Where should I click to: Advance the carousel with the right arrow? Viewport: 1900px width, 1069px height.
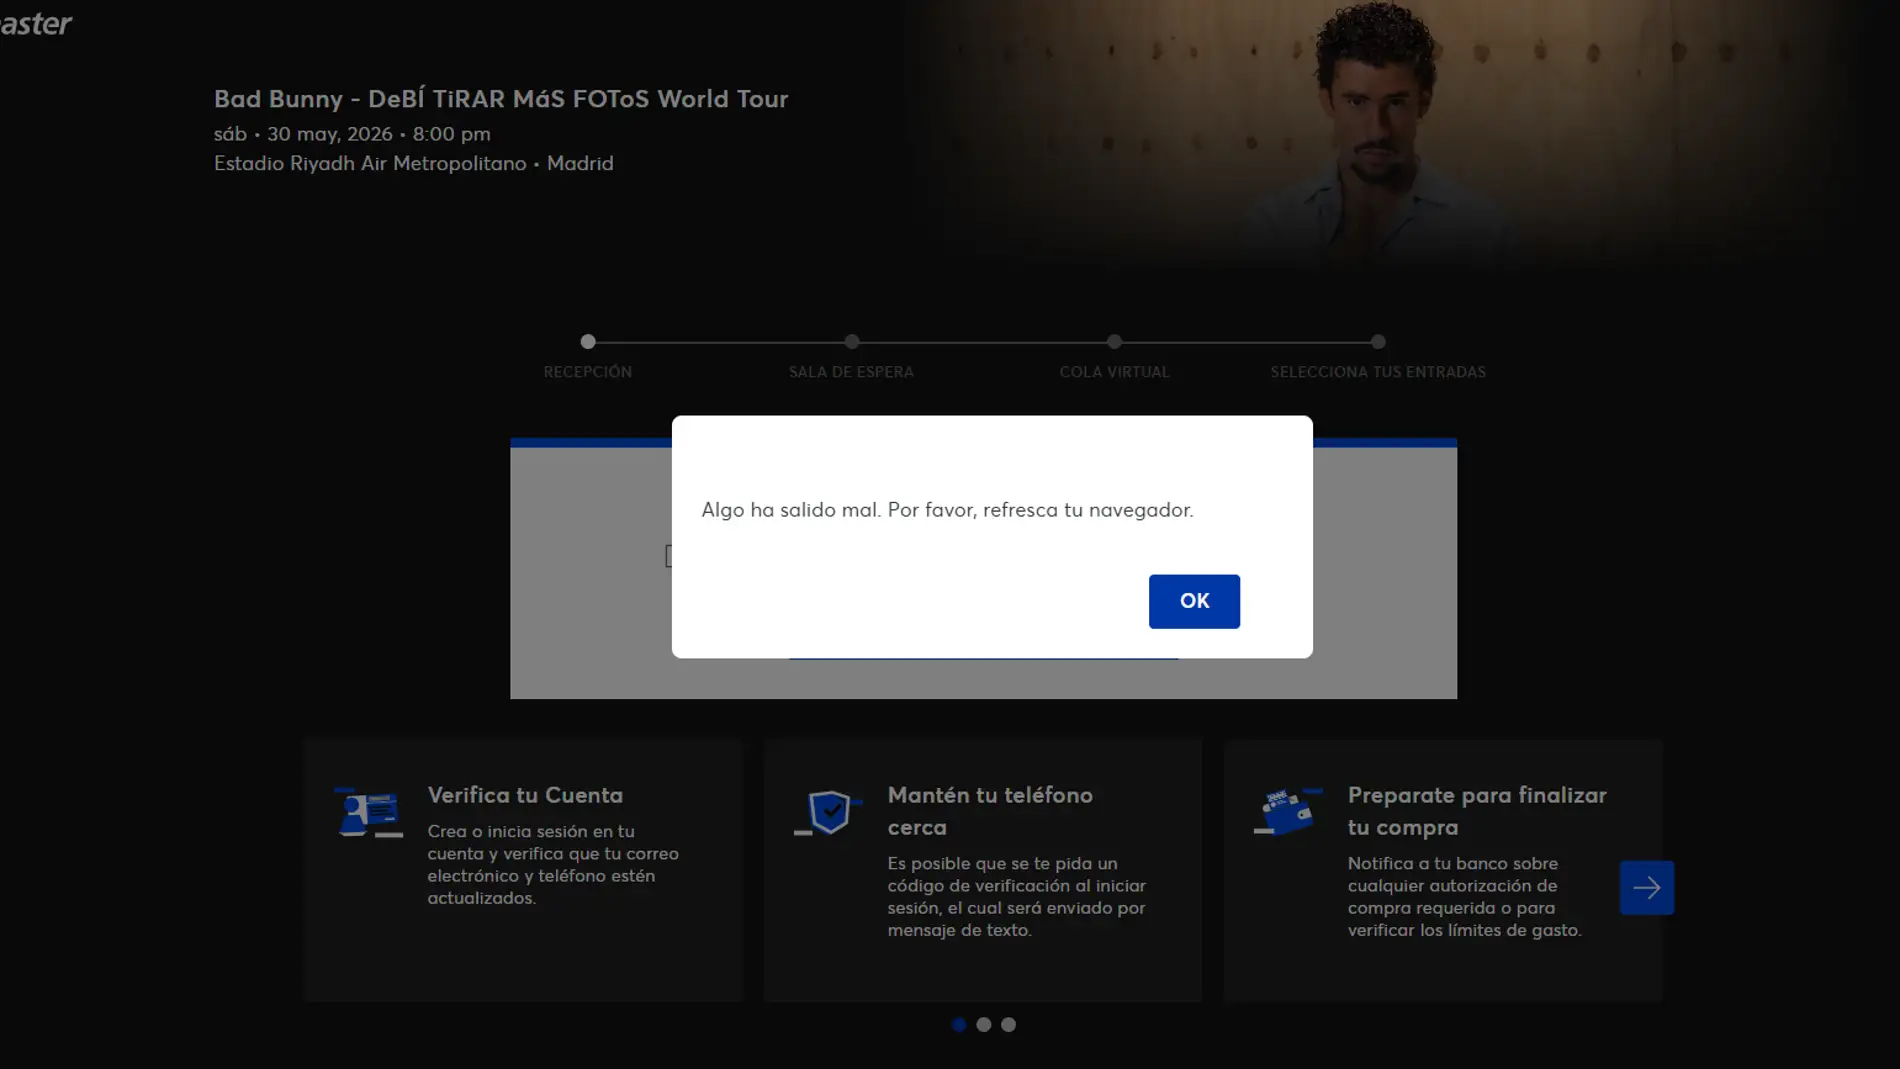[1646, 887]
